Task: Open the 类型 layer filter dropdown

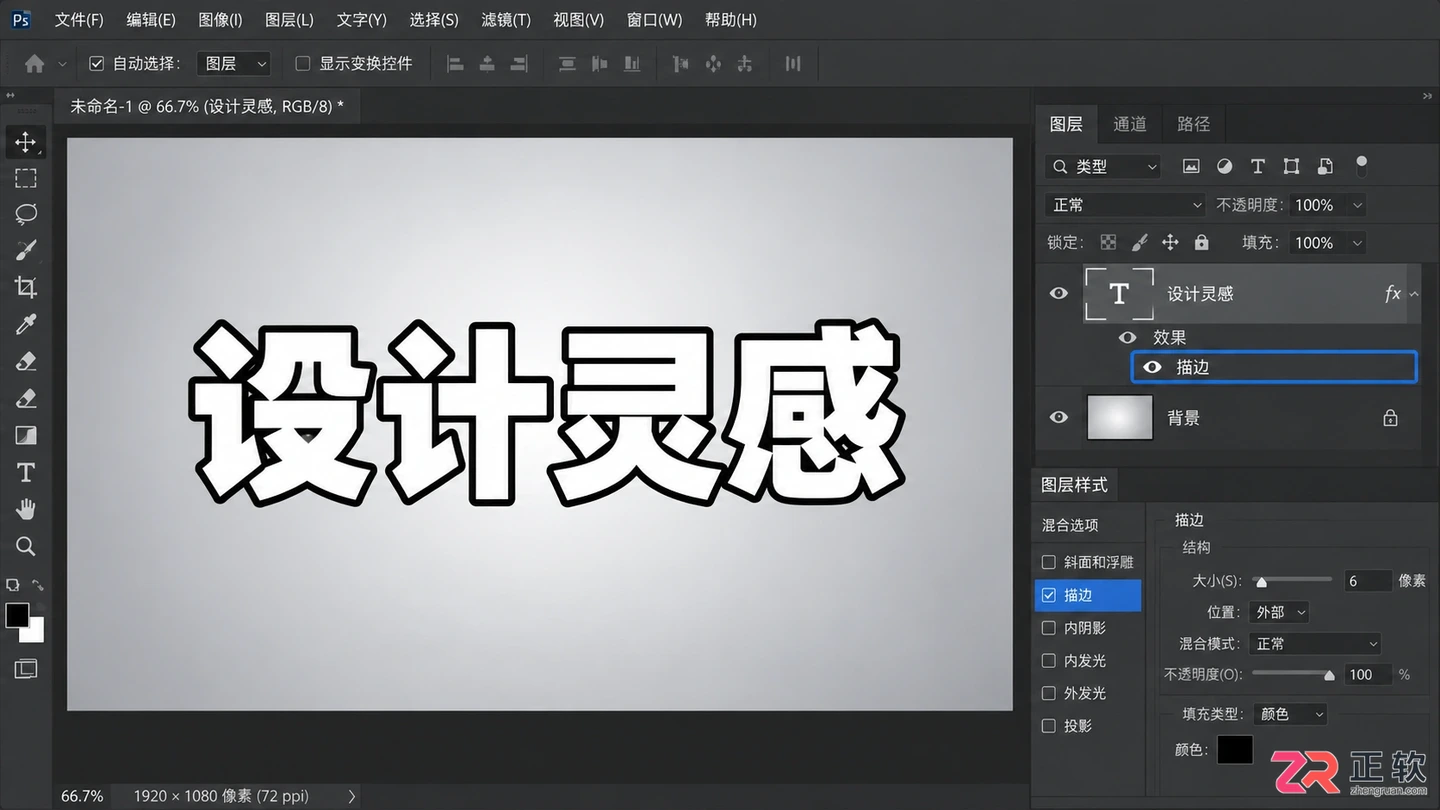Action: click(1103, 167)
